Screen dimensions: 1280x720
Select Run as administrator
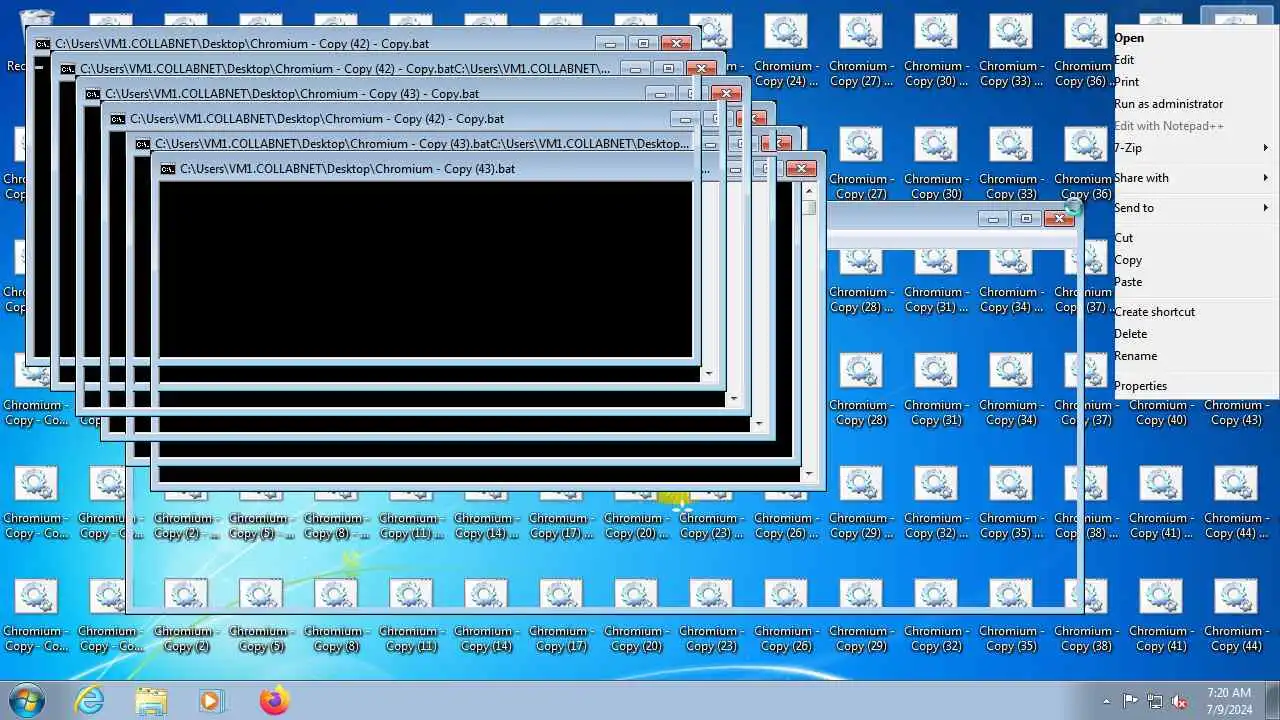[x=1195, y=104]
